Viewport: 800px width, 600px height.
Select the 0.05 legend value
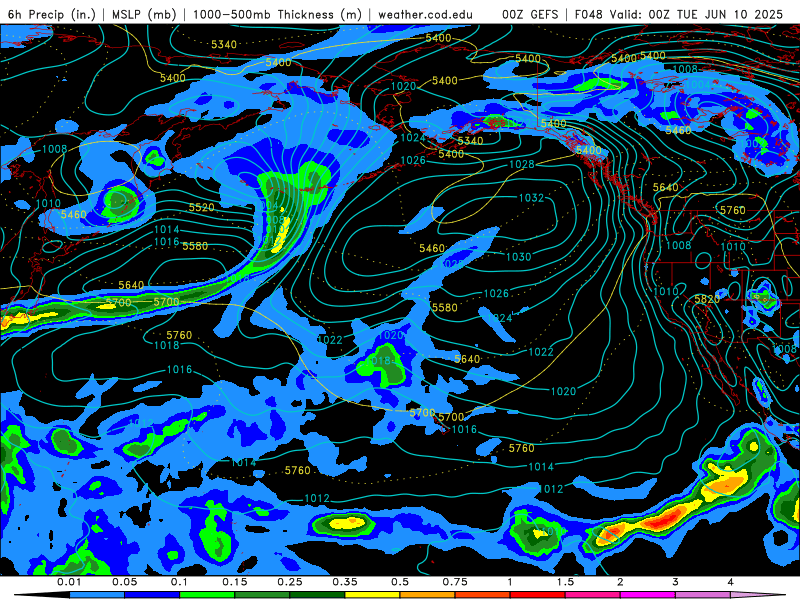pos(124,582)
